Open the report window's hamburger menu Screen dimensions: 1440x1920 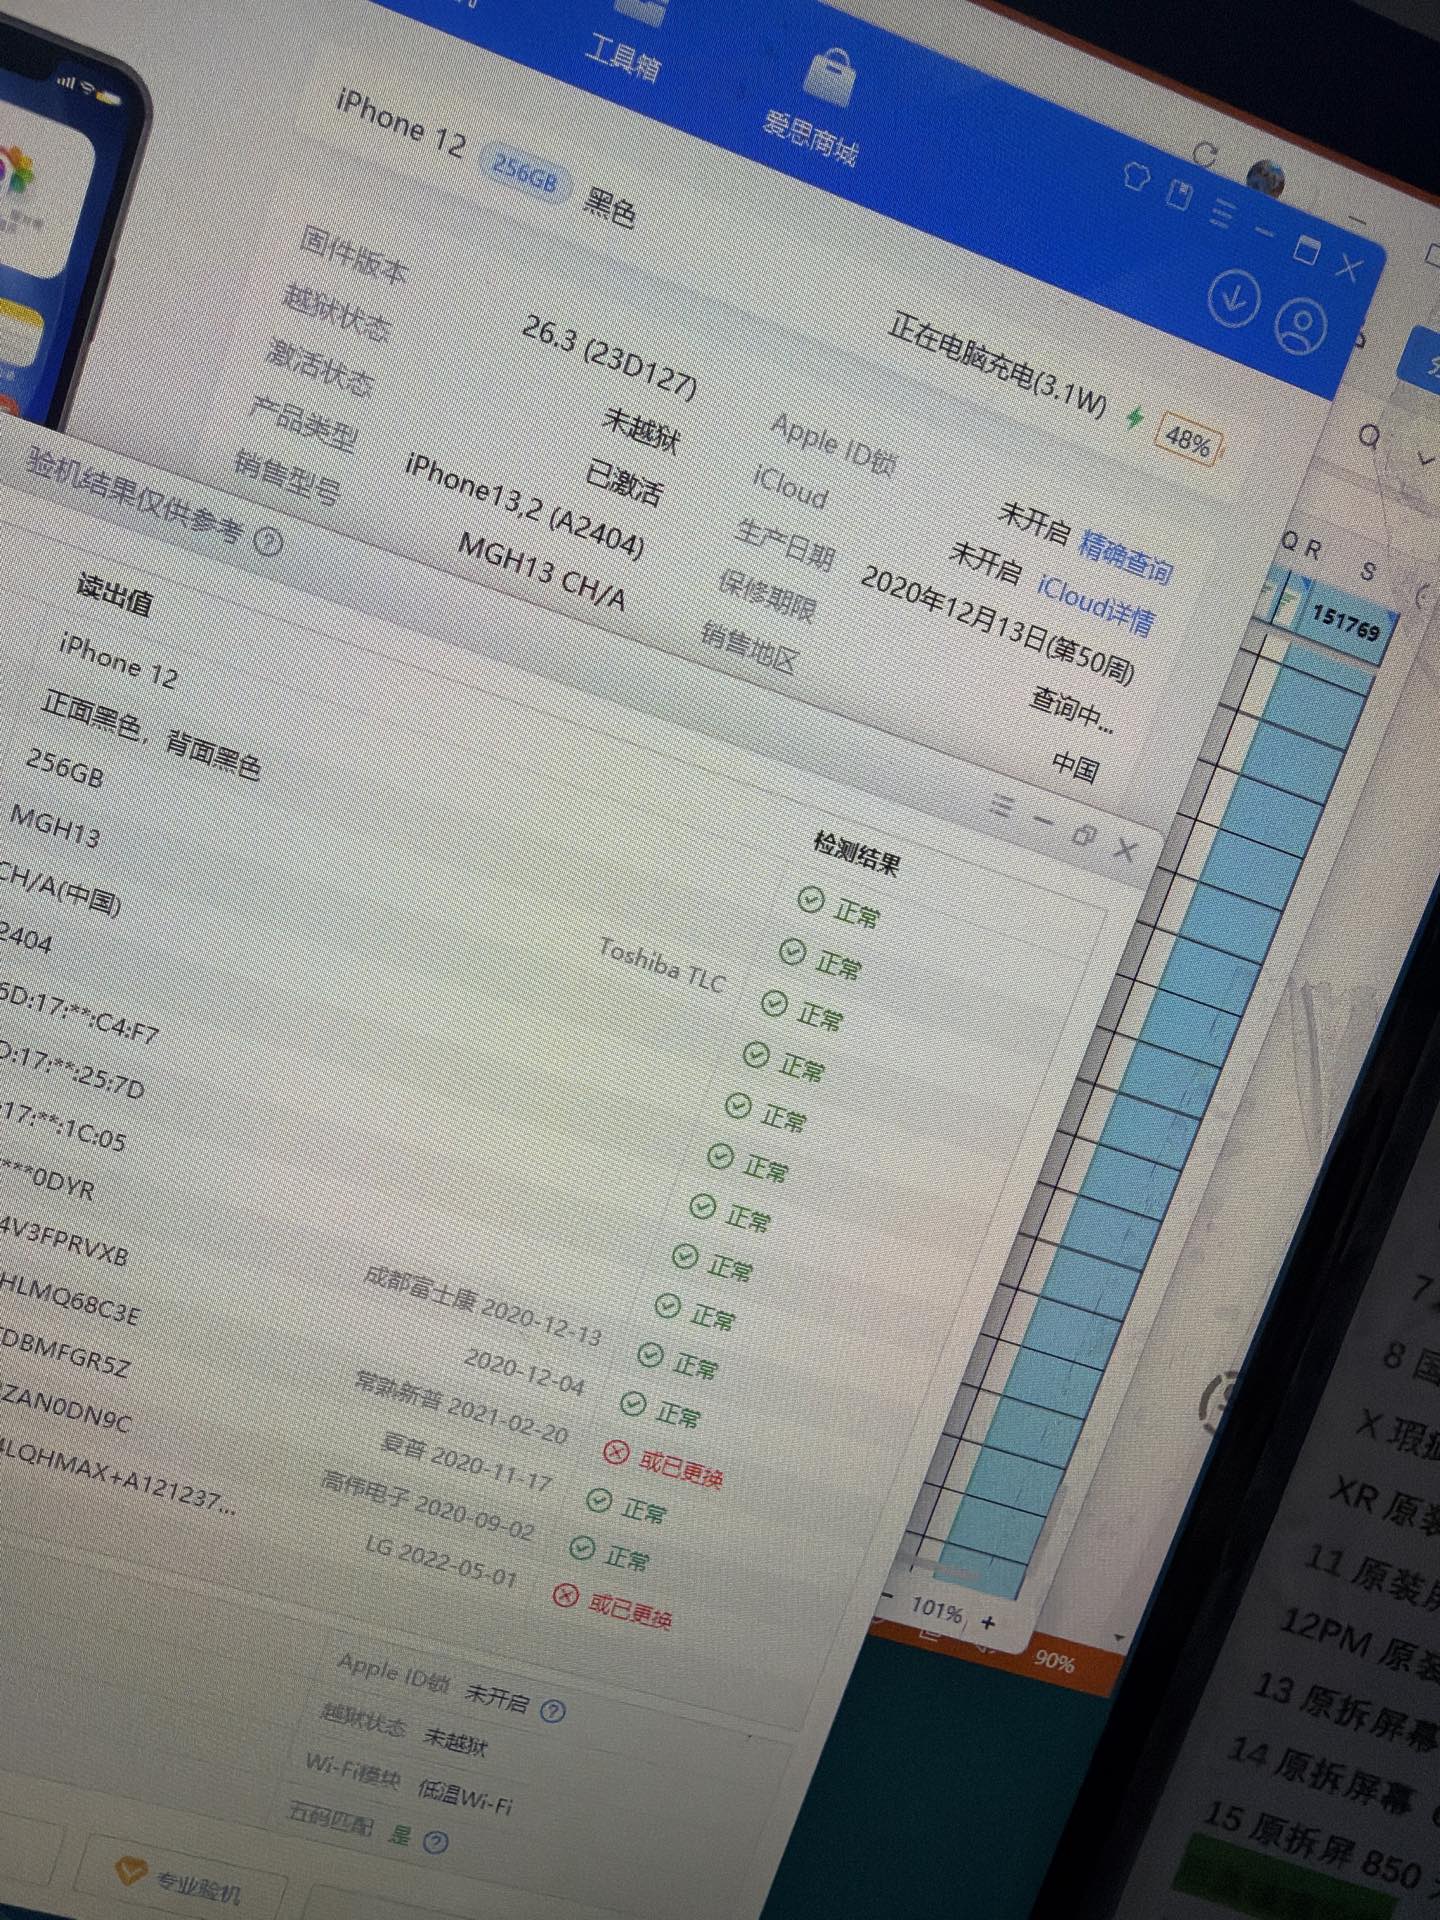(x=1001, y=805)
